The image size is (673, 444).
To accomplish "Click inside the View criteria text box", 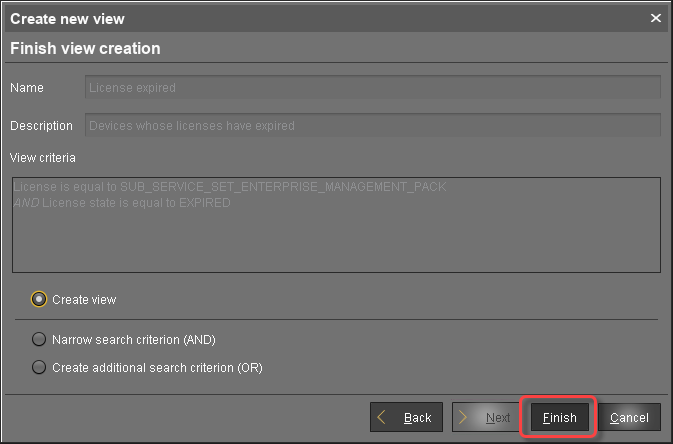I will point(336,240).
